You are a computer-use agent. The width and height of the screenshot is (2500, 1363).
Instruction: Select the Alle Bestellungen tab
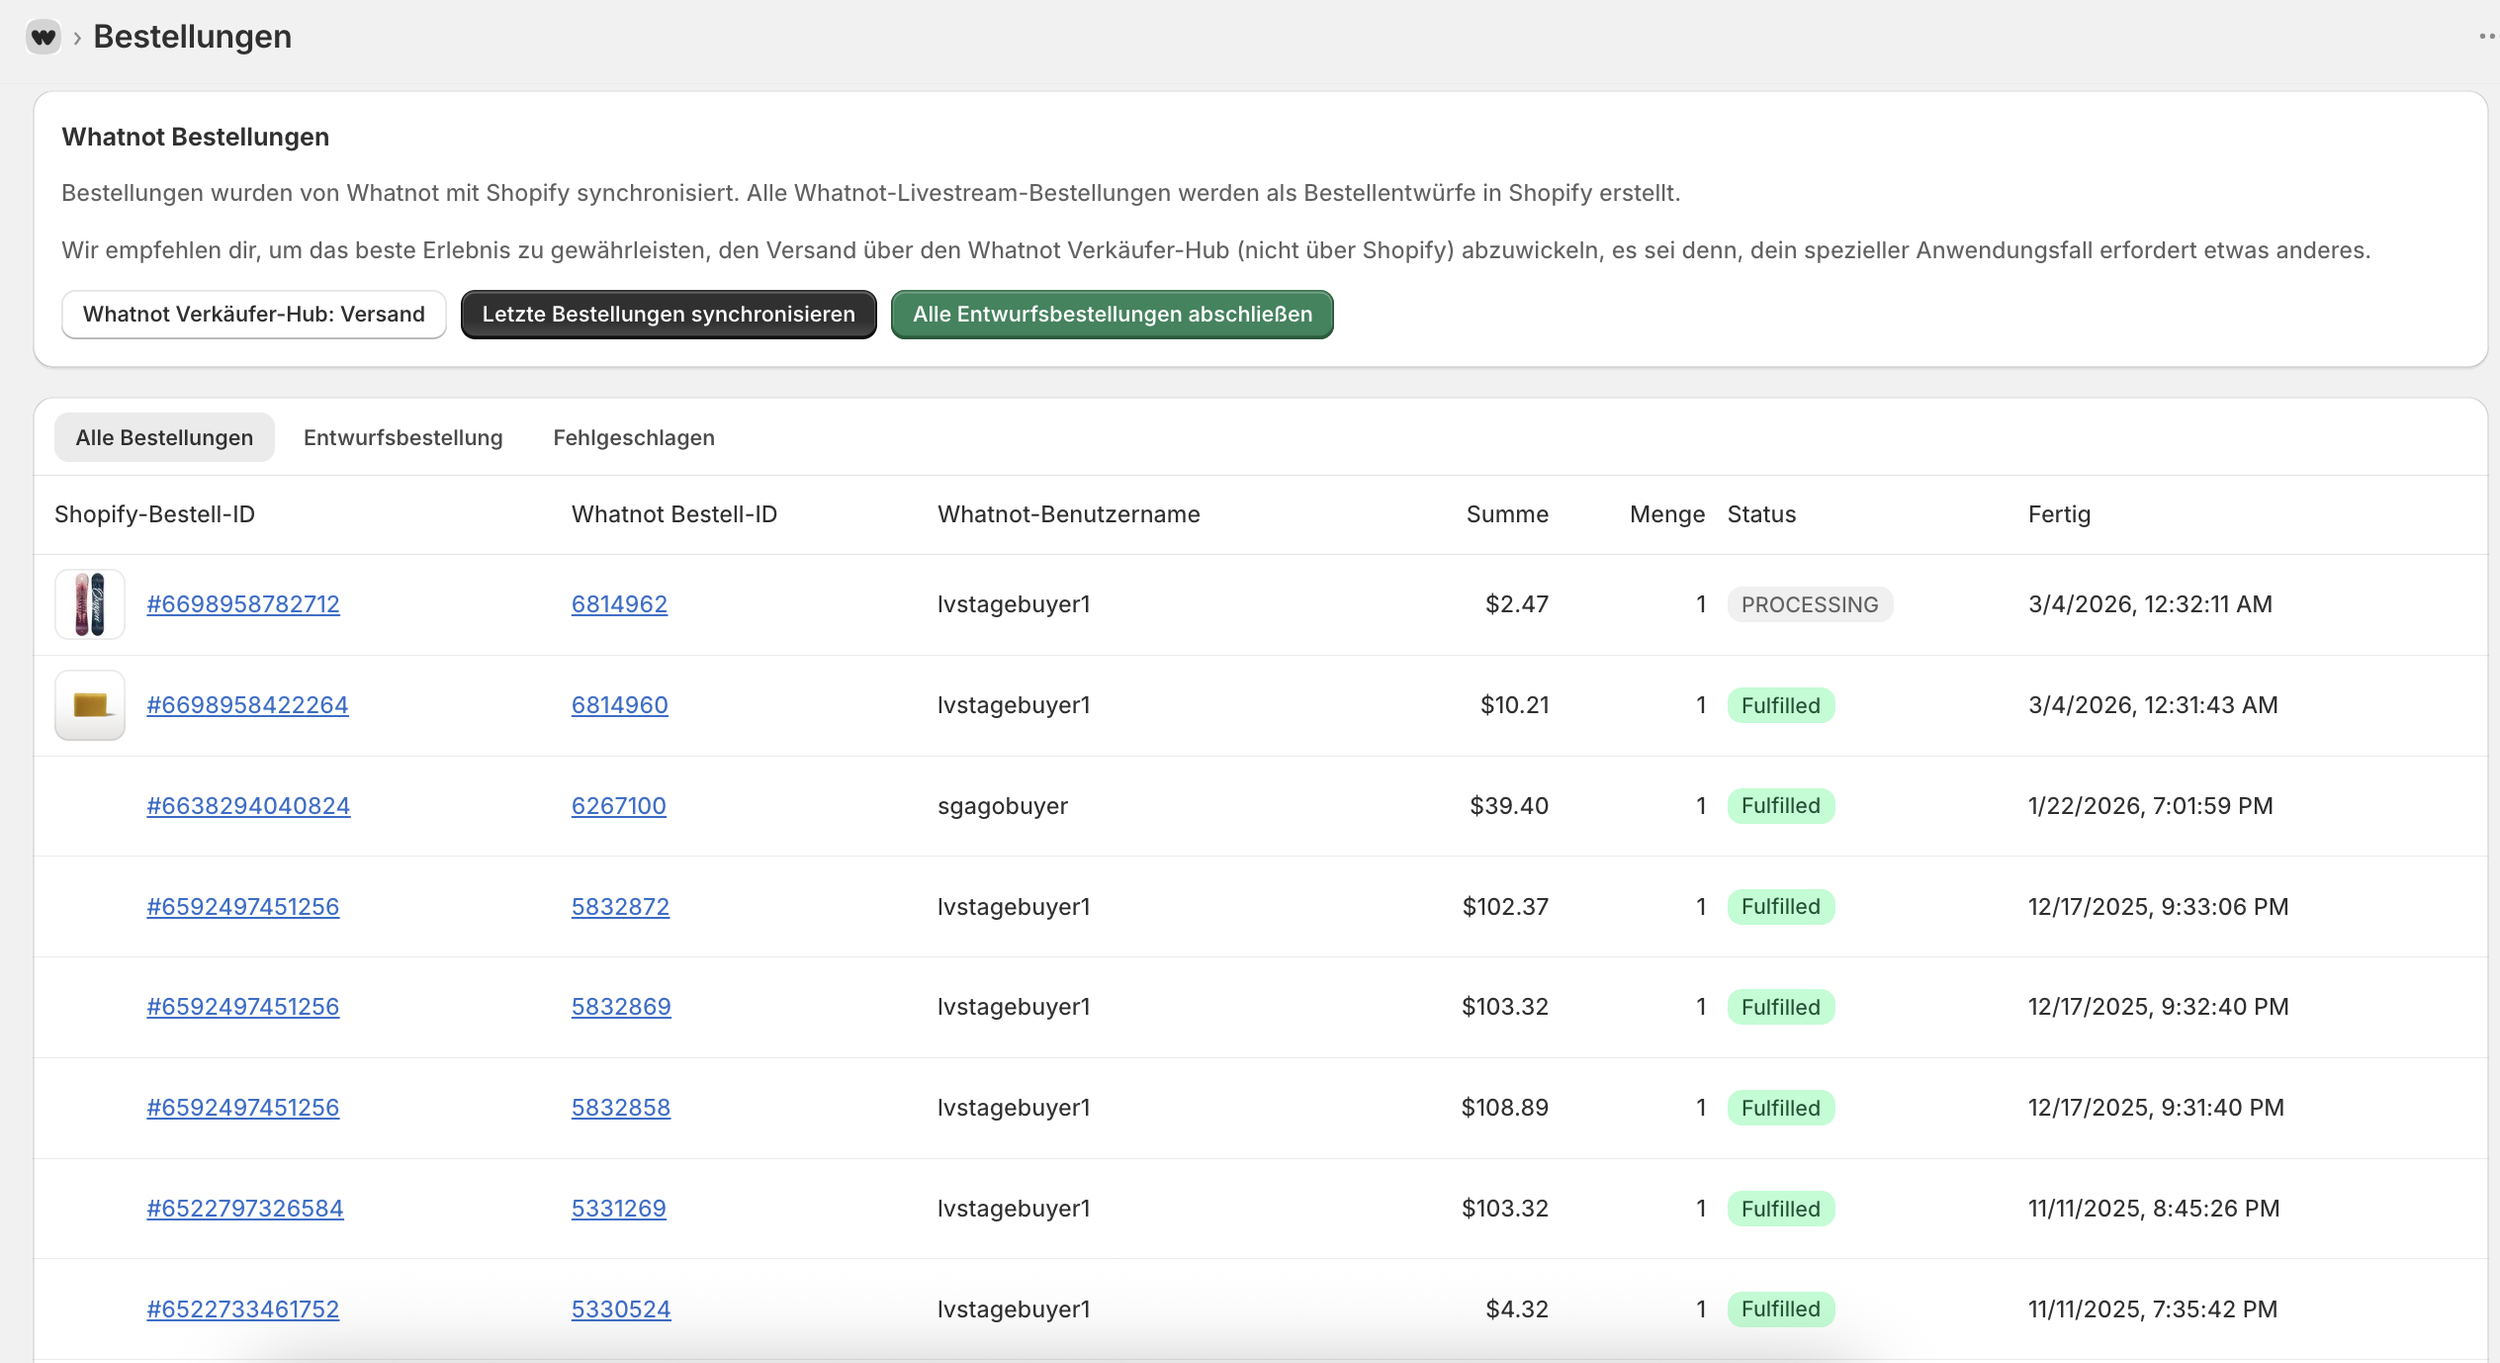[x=164, y=437]
